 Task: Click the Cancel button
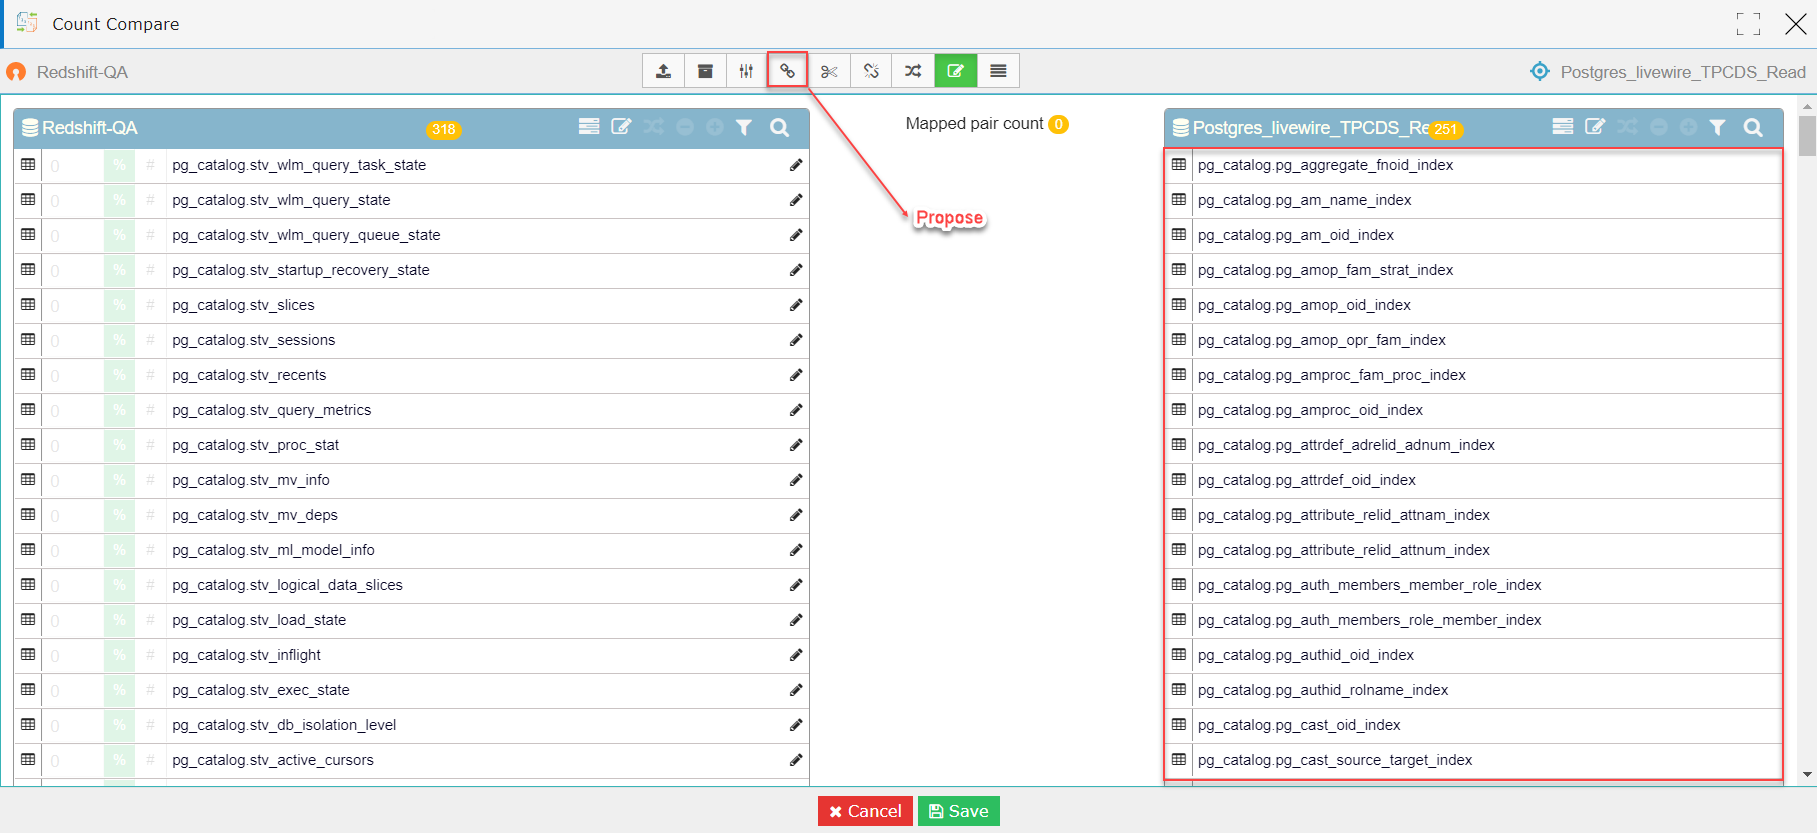coord(865,811)
